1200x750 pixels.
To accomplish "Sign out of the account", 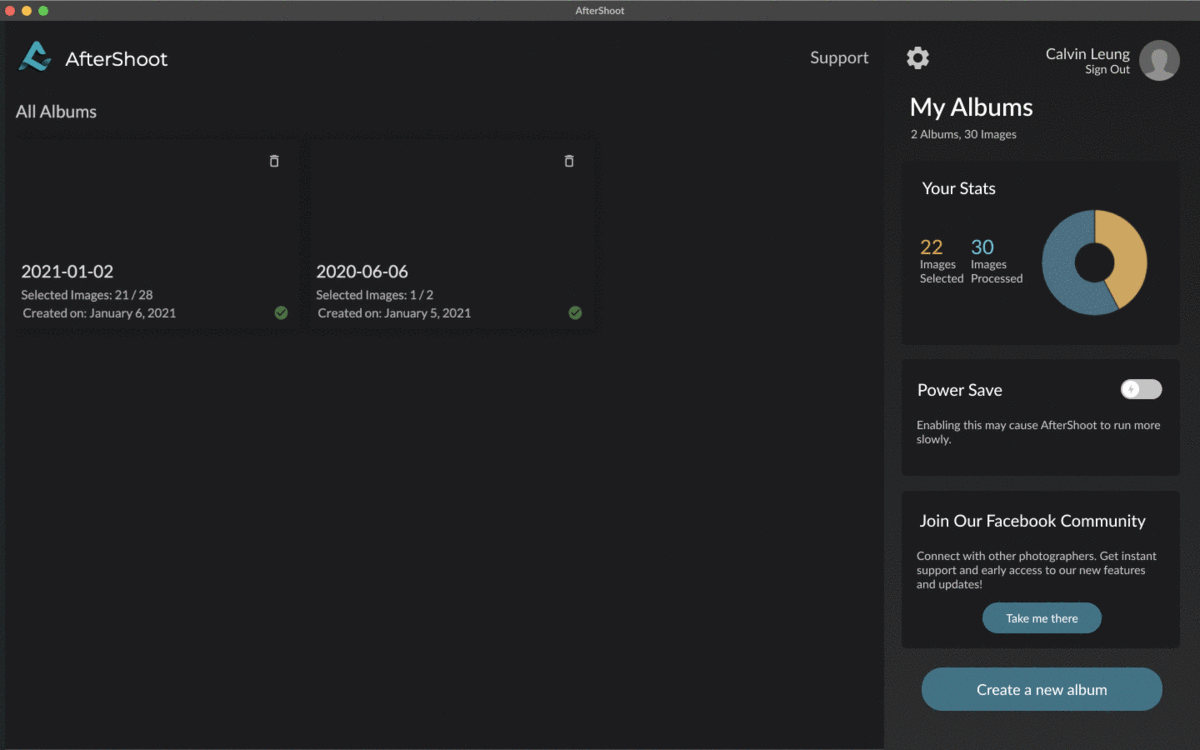I will pyautogui.click(x=1107, y=70).
